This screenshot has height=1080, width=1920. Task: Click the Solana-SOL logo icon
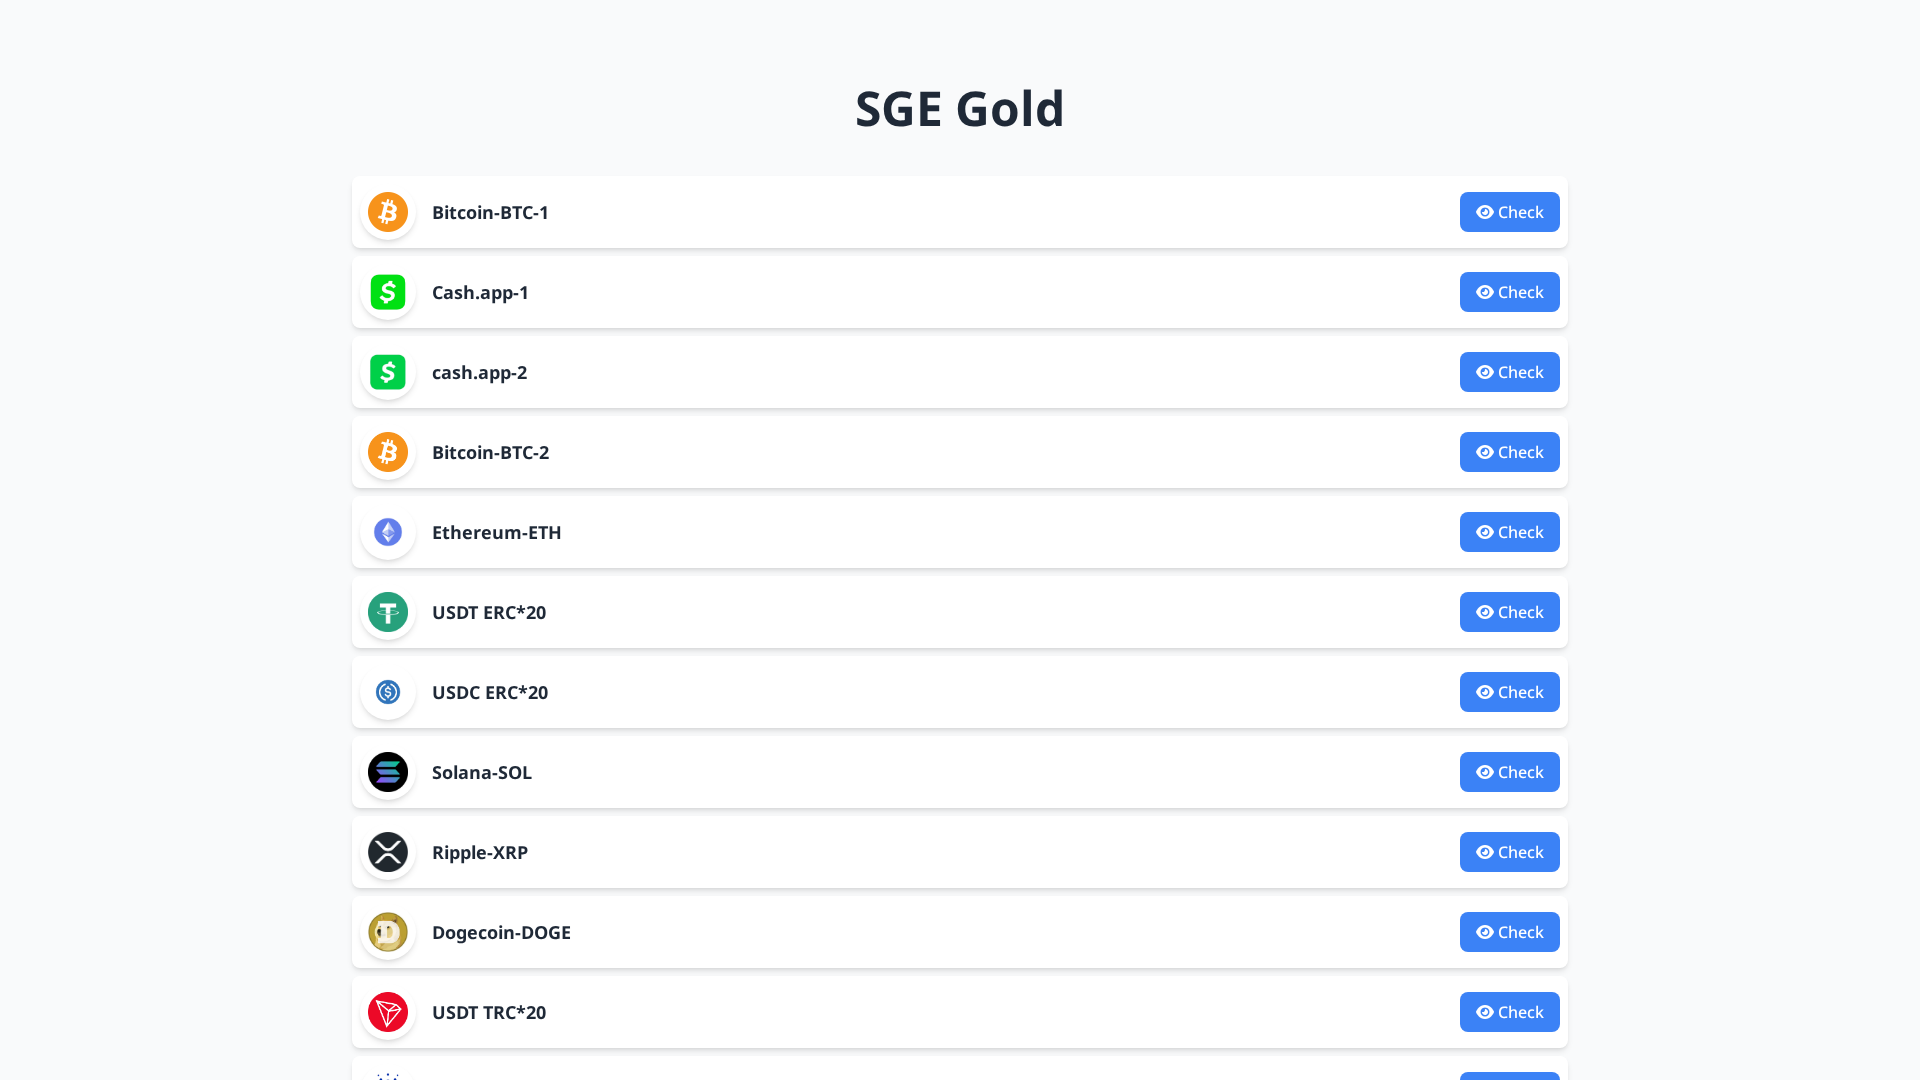[387, 772]
